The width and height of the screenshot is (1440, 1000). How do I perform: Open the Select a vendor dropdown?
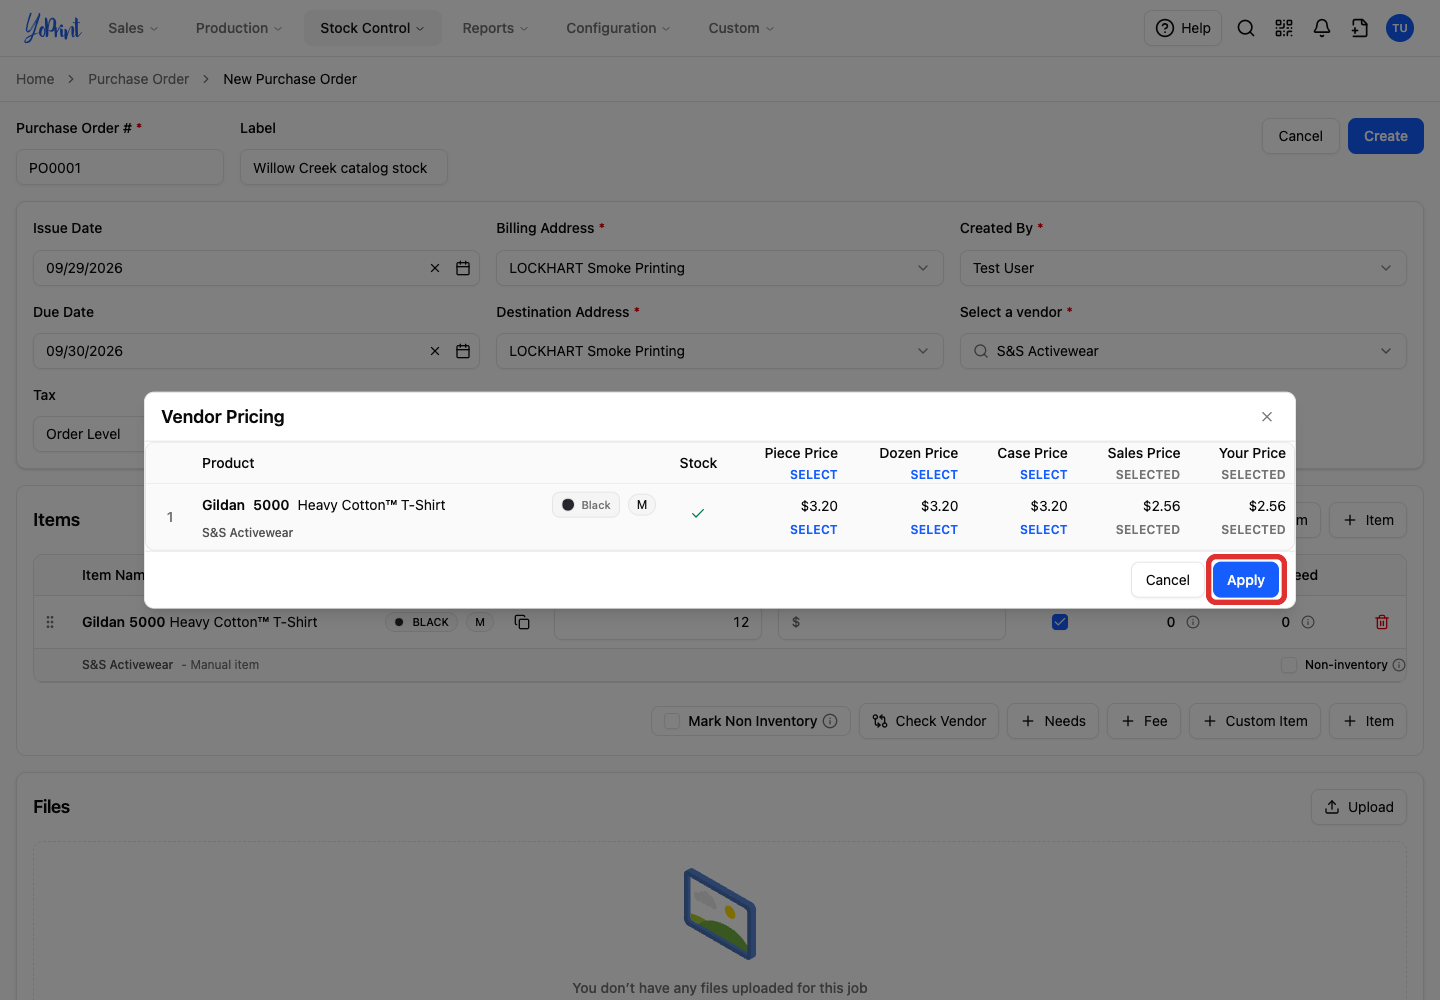tap(1183, 351)
